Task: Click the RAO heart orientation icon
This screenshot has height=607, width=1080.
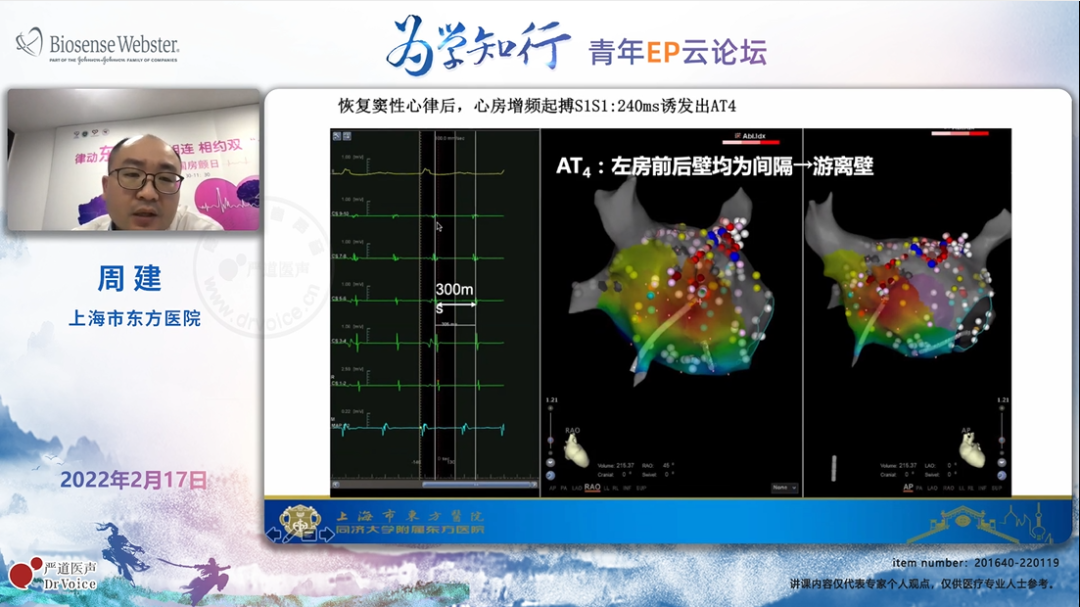Action: 577,452
